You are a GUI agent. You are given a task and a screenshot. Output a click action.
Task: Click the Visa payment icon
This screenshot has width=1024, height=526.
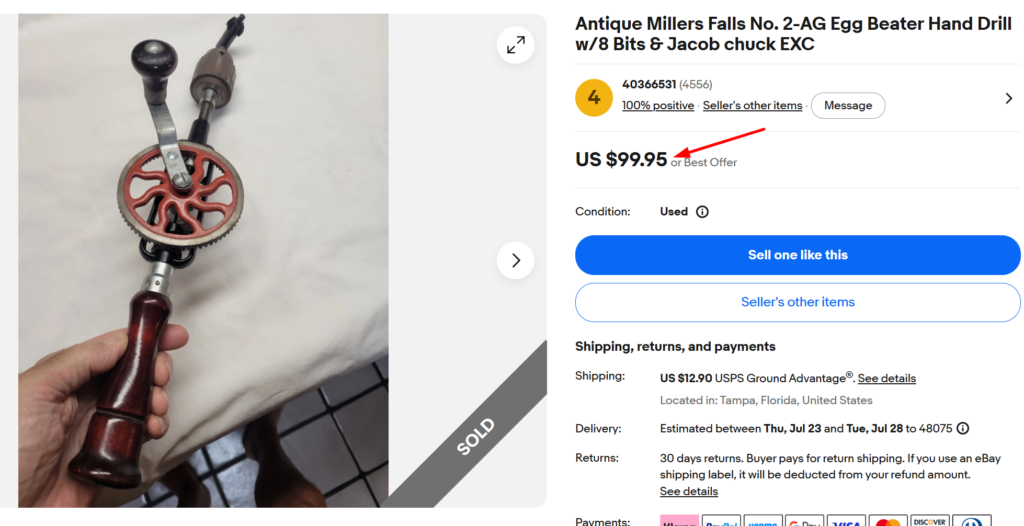[846, 521]
